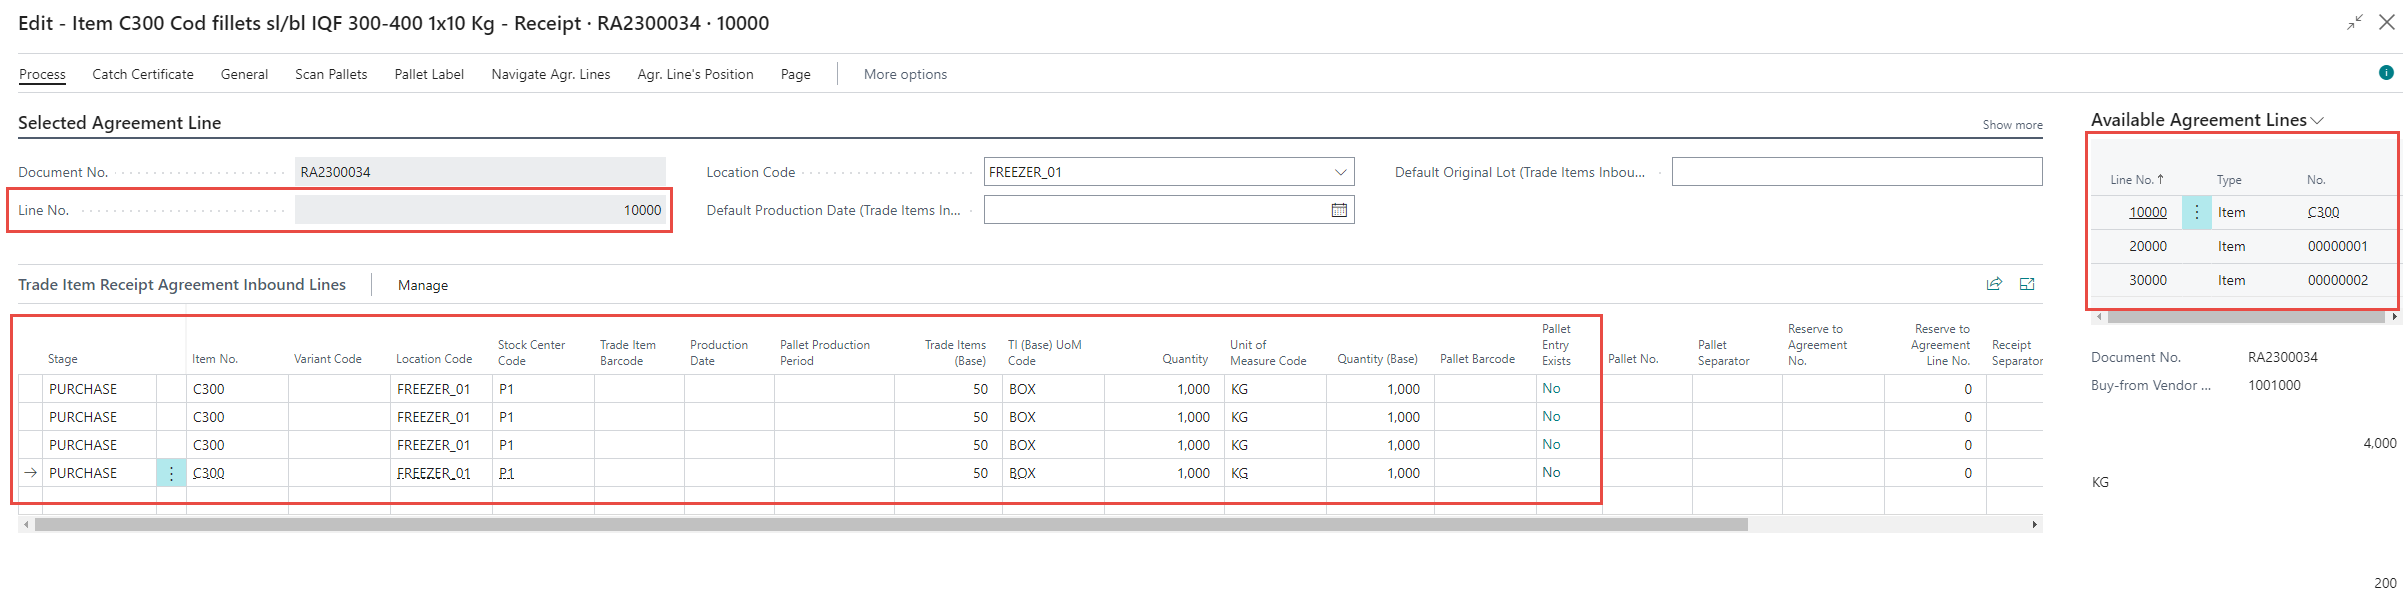Expand the Location Code dropdown

click(x=1340, y=172)
